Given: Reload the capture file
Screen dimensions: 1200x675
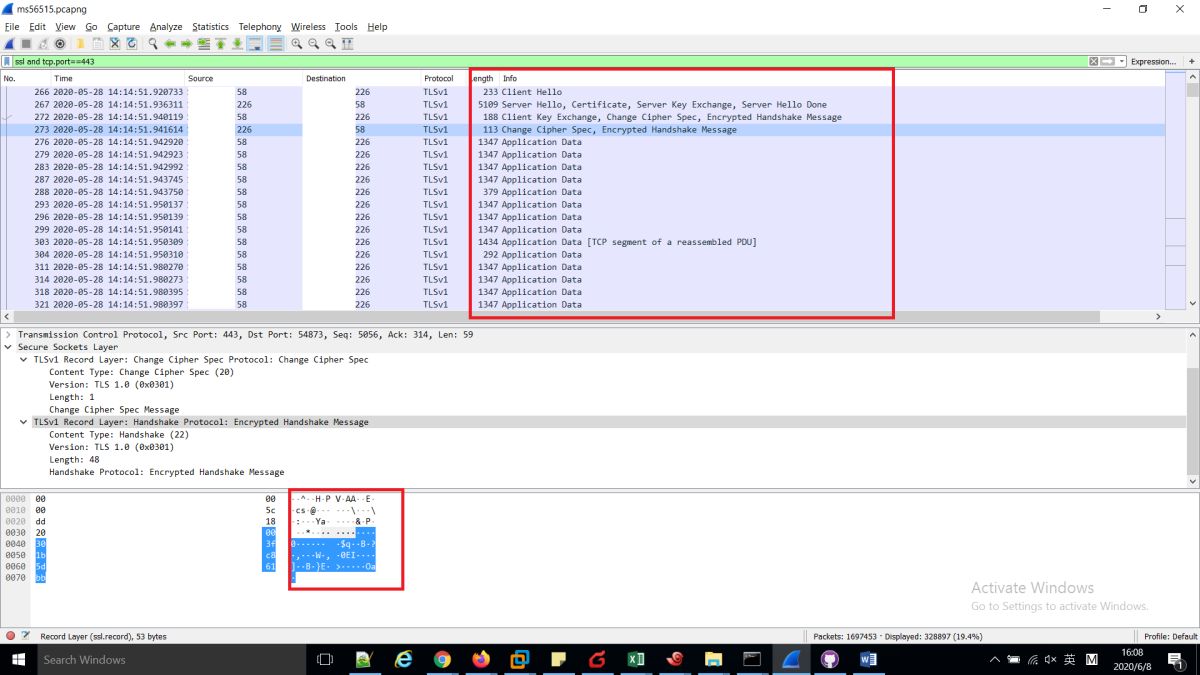Looking at the screenshot, I should pyautogui.click(x=131, y=44).
